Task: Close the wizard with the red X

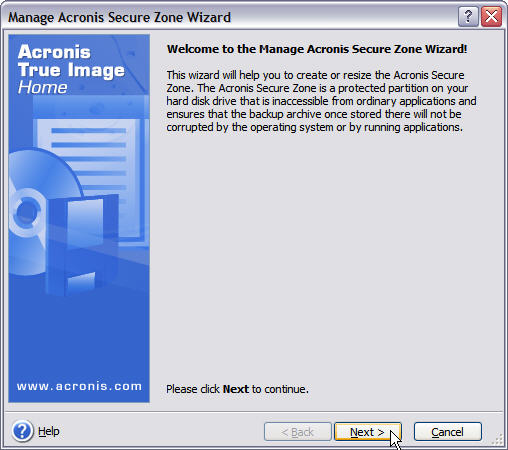Action: pos(491,17)
